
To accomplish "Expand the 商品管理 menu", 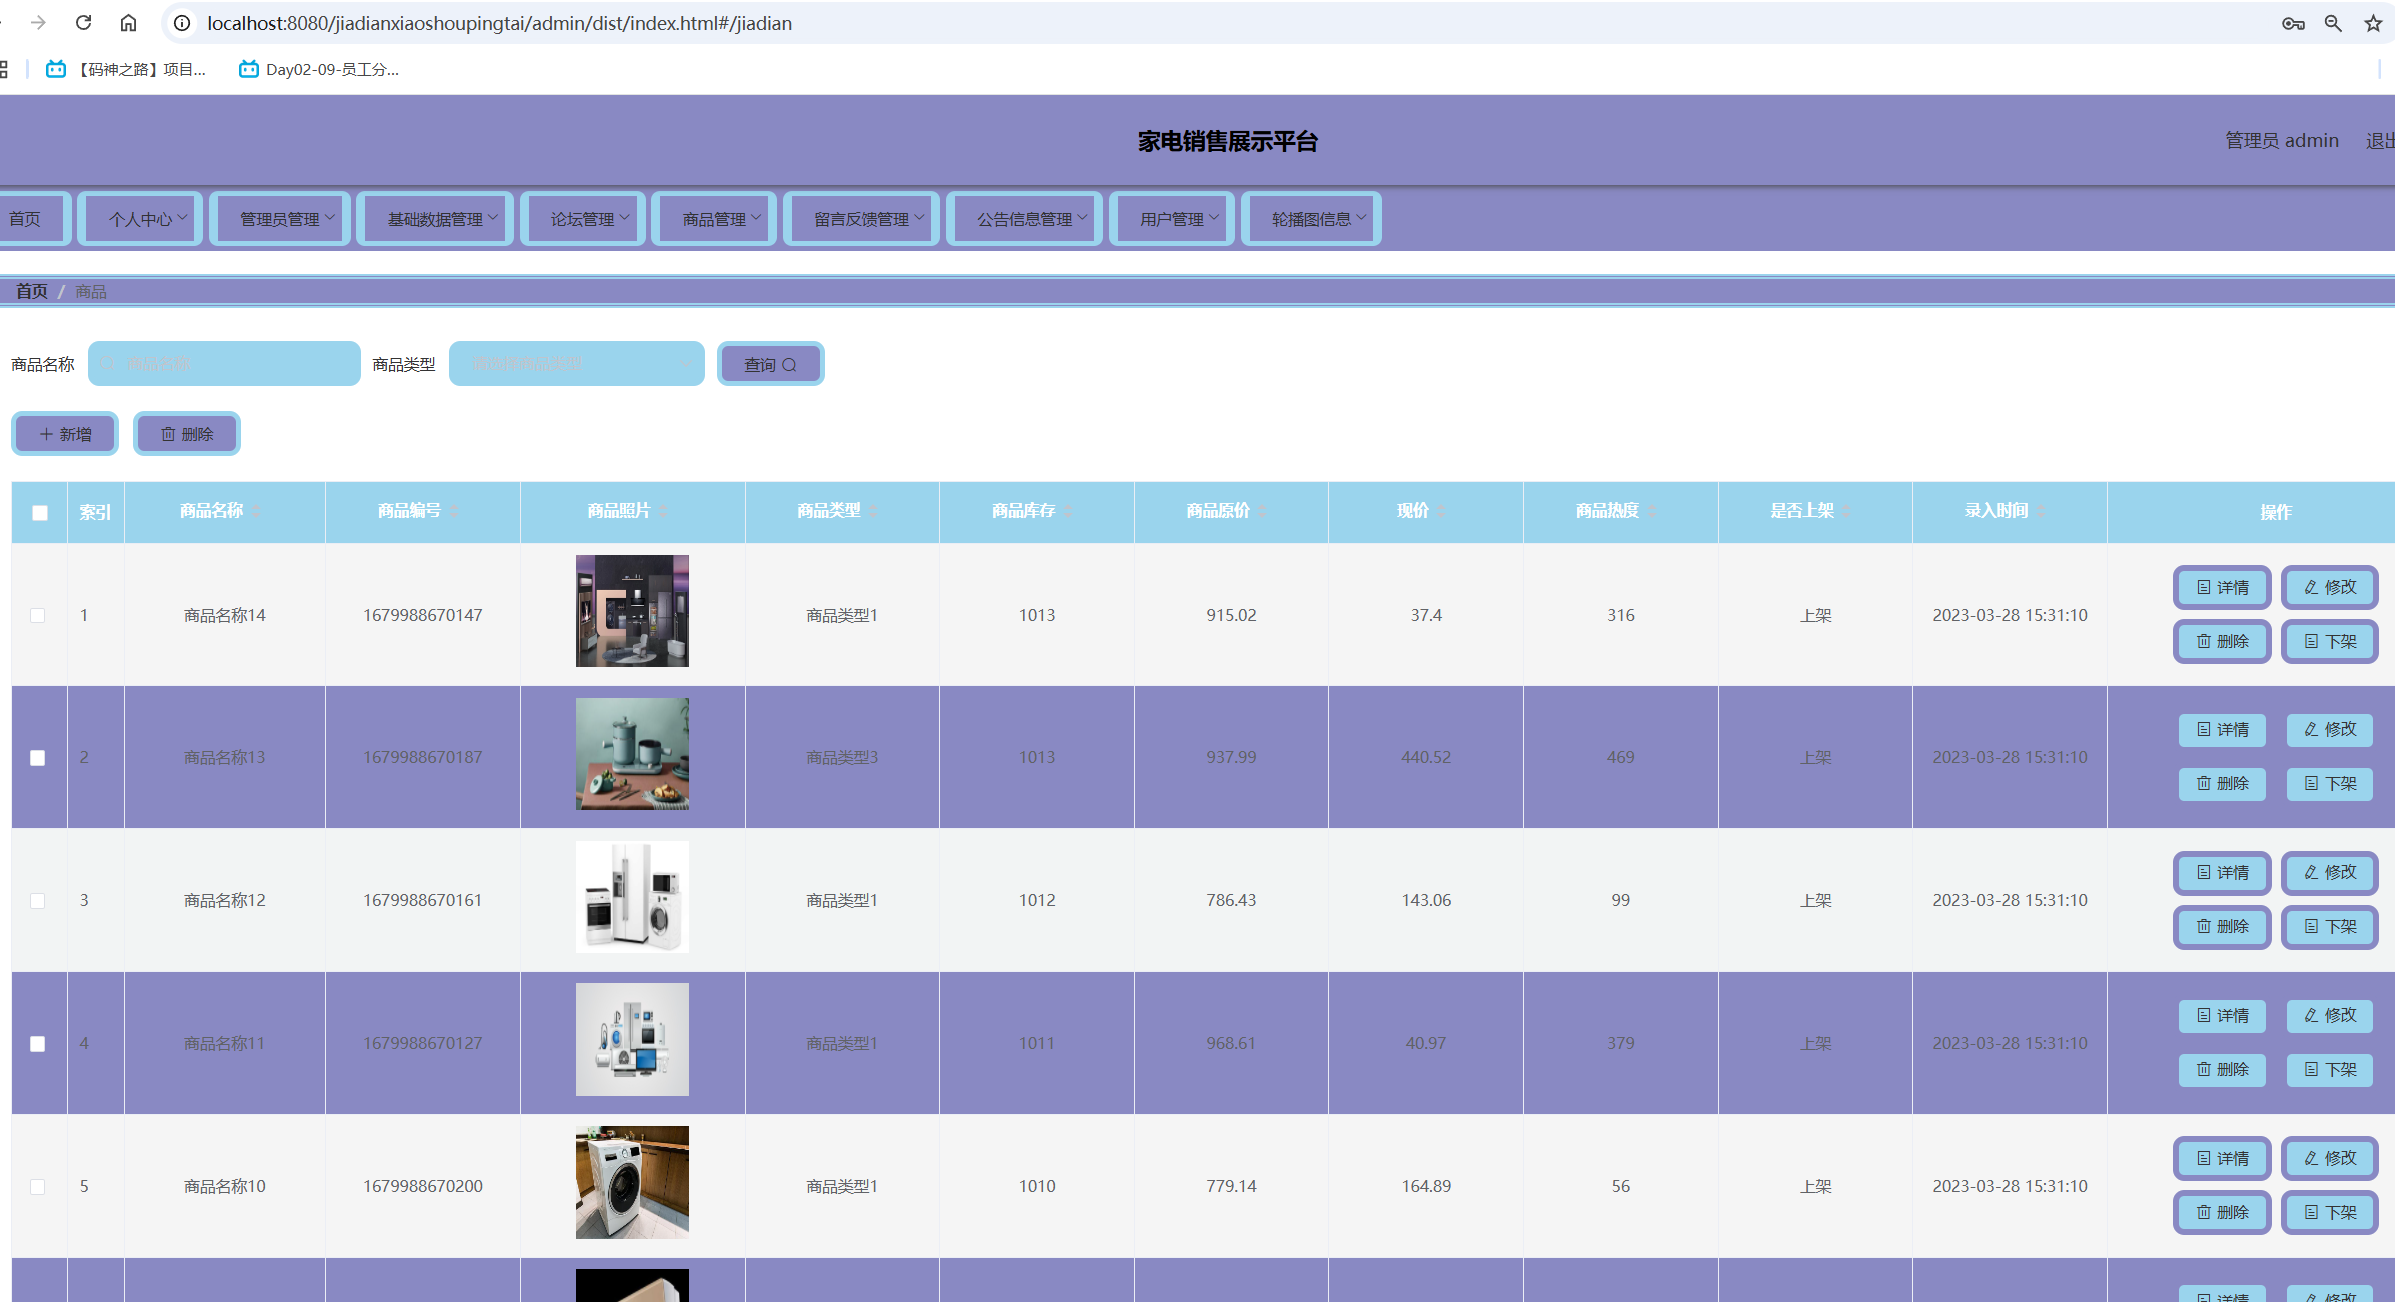I will point(714,219).
